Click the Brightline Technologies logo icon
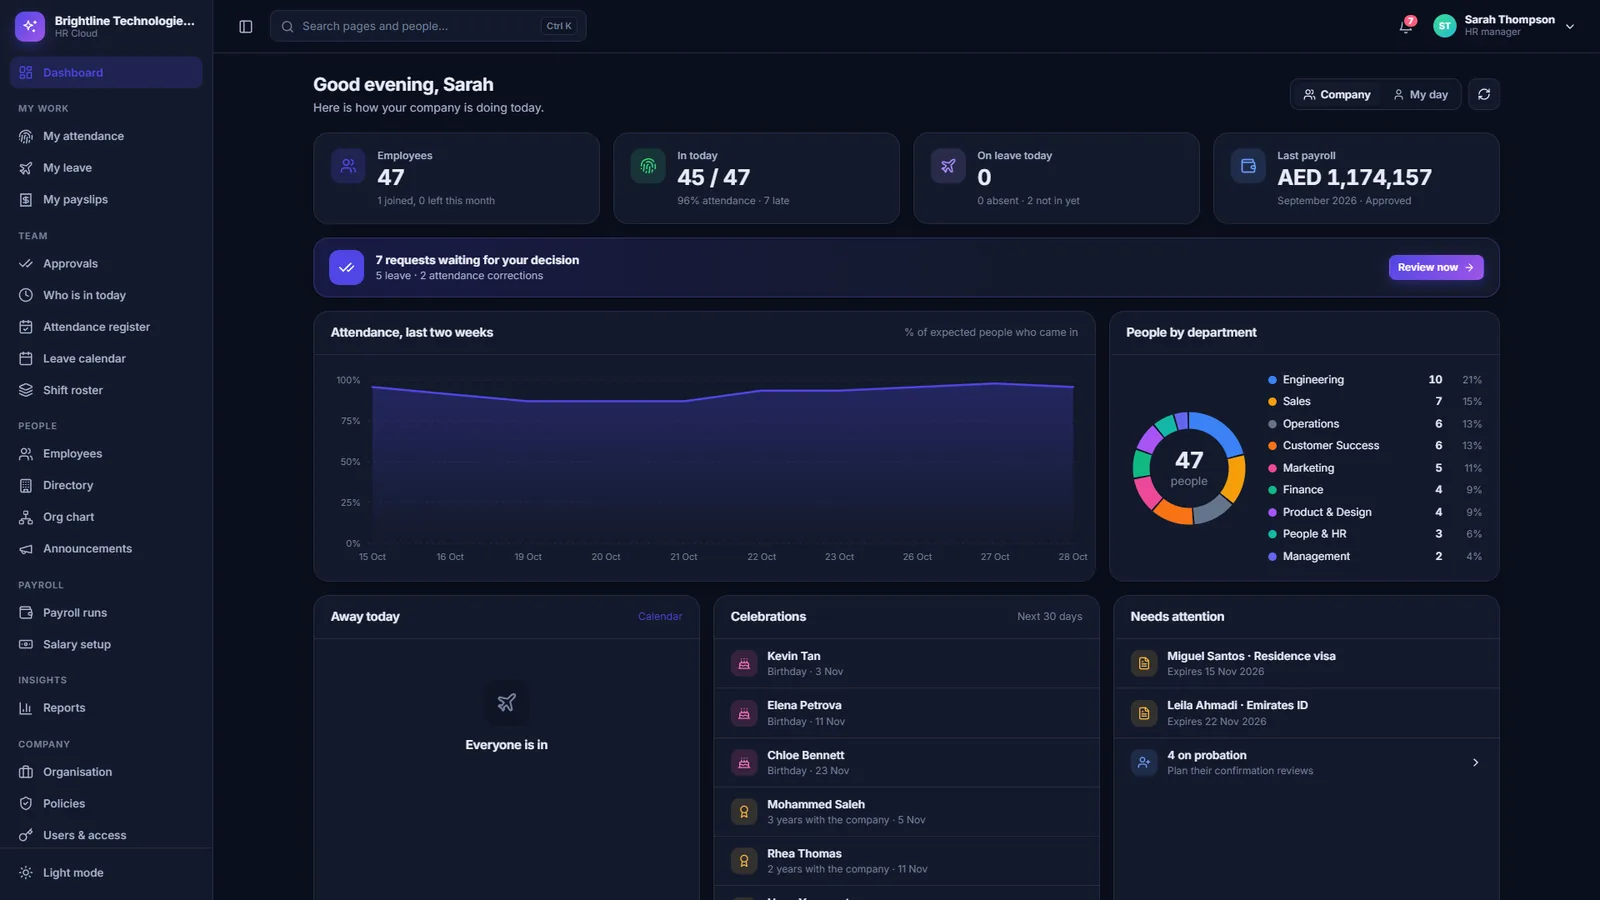The height and width of the screenshot is (900, 1600). (x=30, y=26)
